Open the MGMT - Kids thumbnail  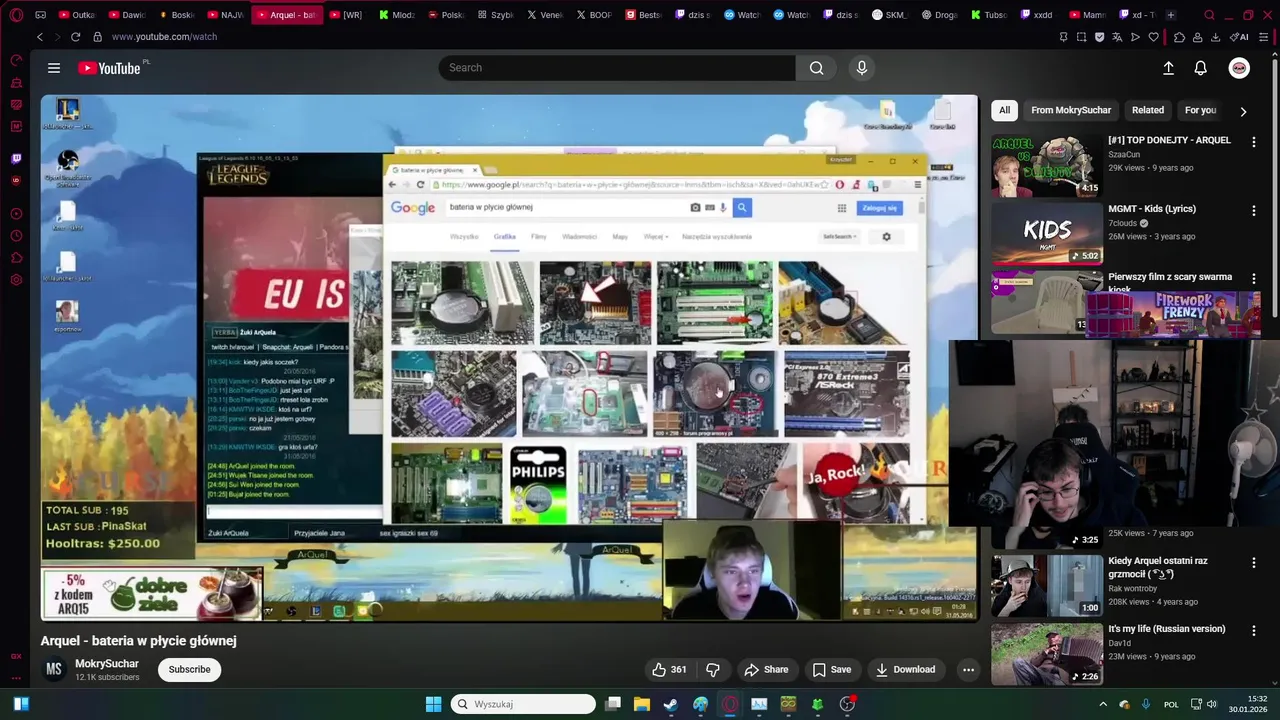(x=1046, y=233)
